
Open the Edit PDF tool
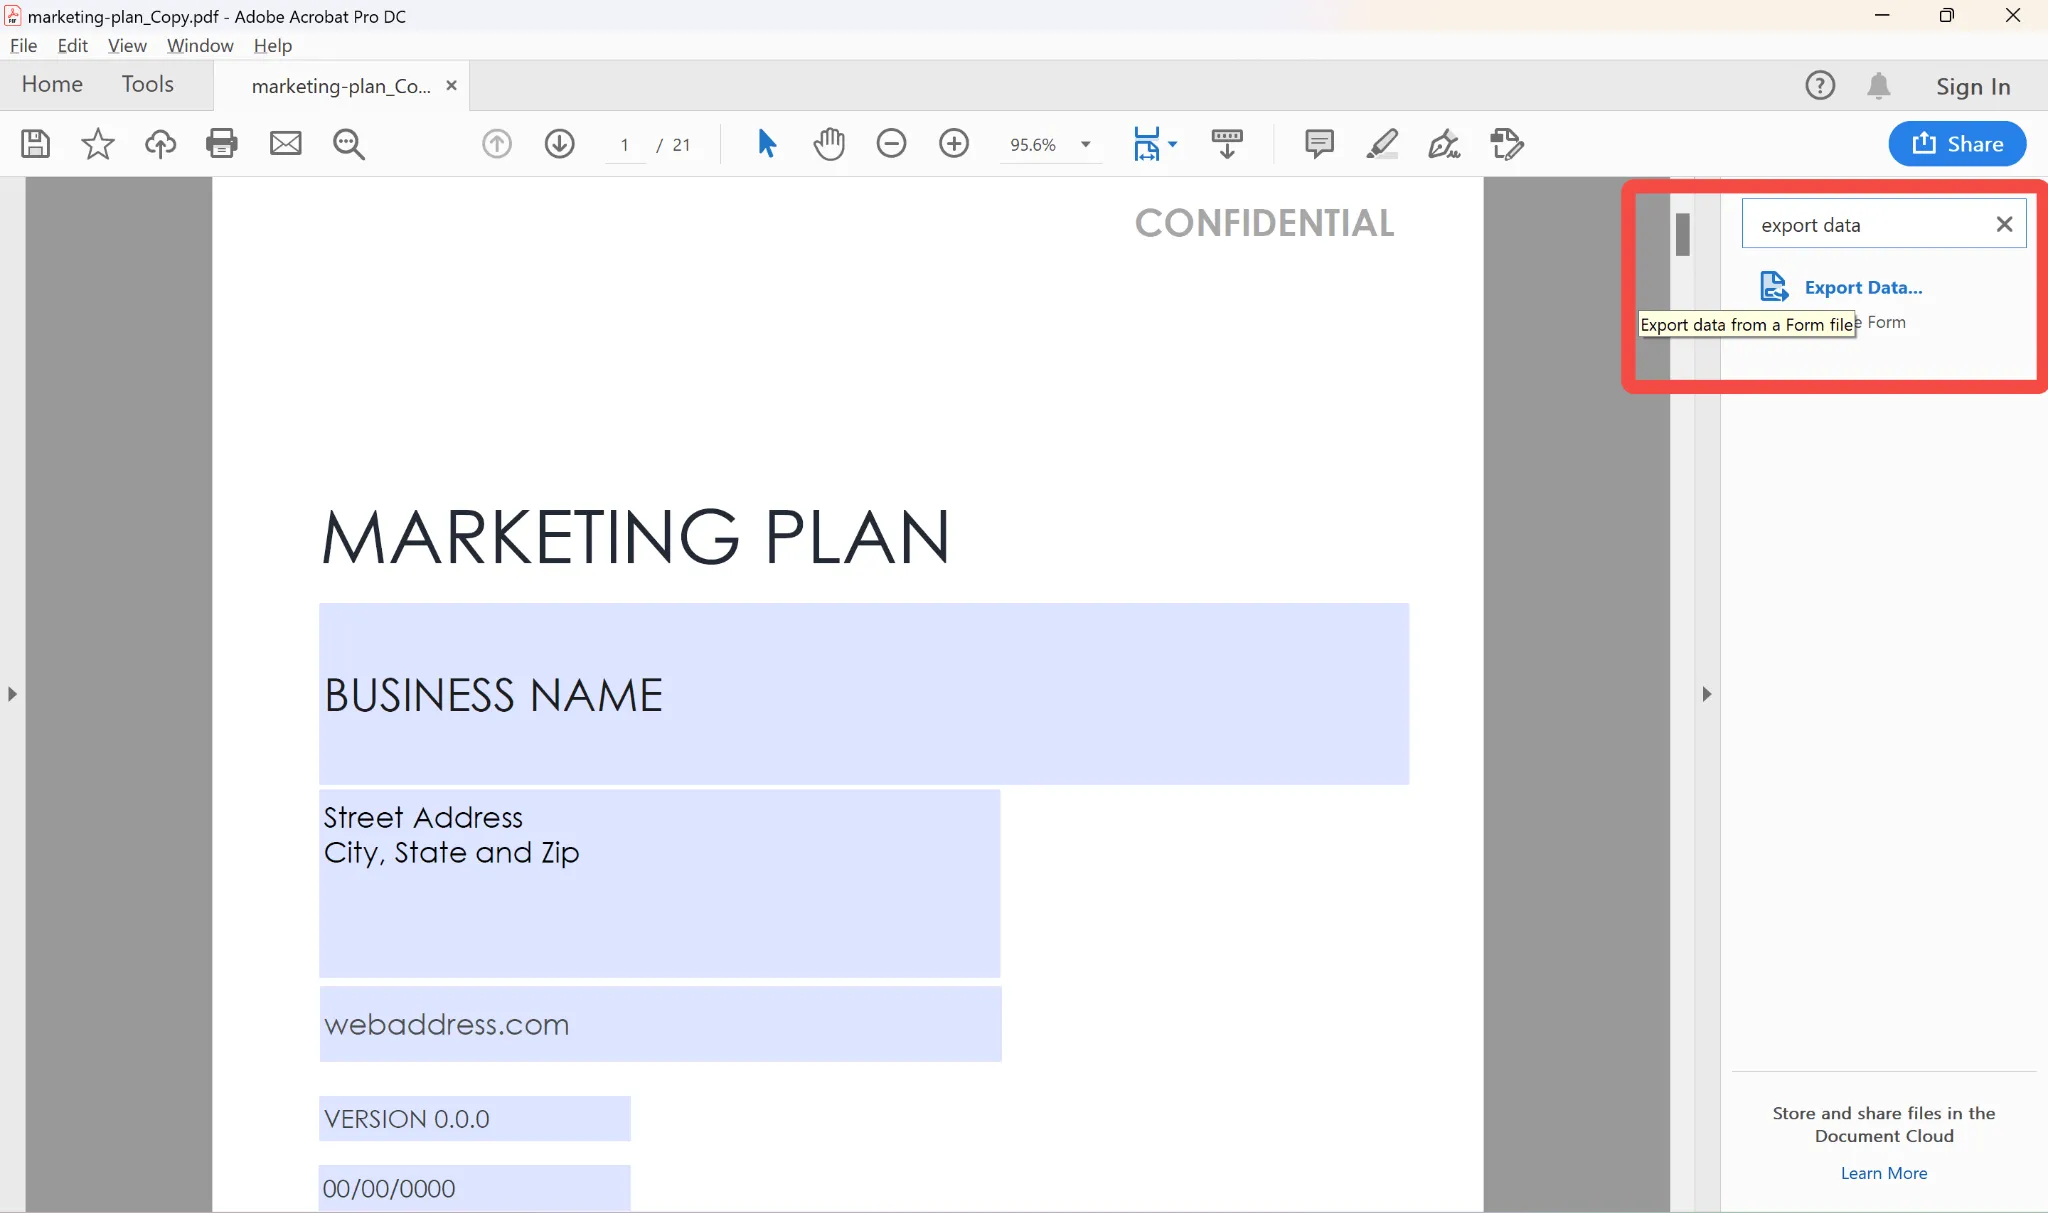[x=1508, y=144]
